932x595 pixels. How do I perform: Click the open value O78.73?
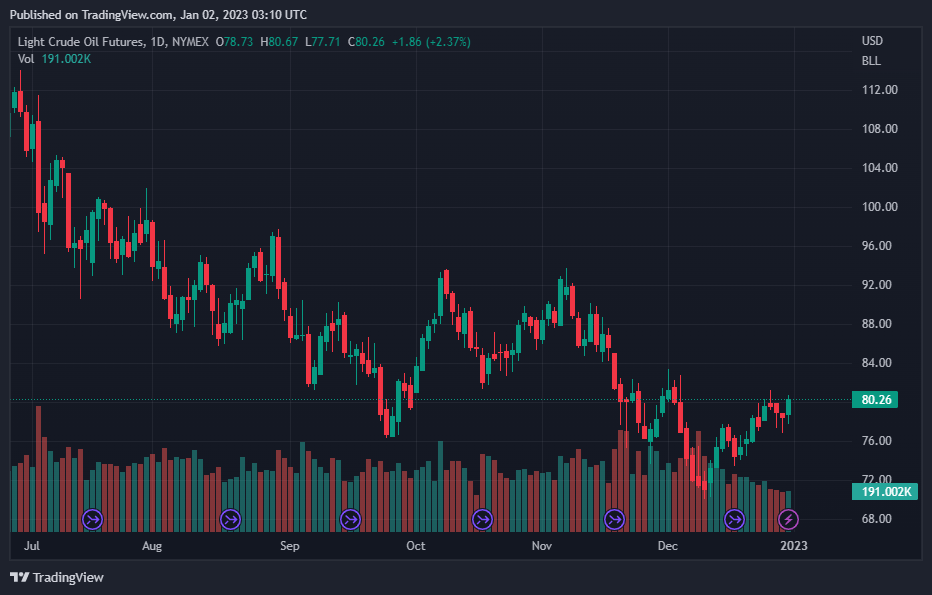coord(234,42)
